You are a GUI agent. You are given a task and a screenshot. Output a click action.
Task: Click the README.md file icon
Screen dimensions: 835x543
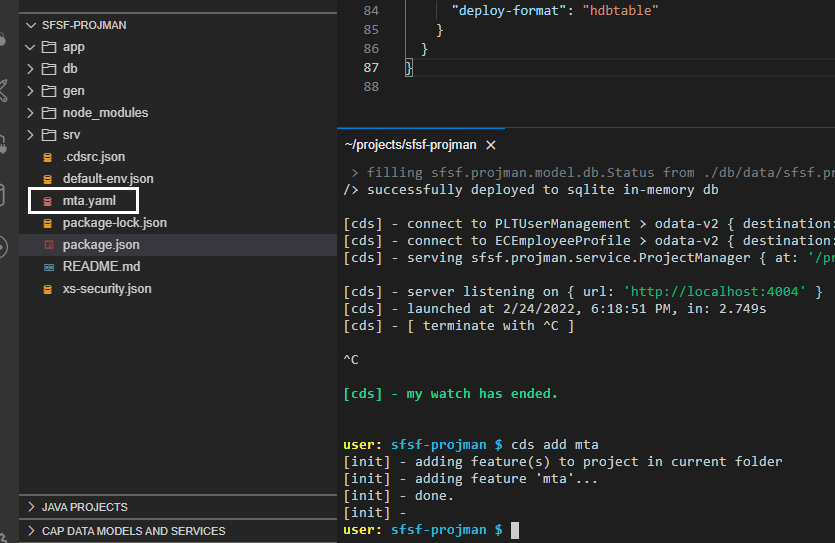[x=49, y=267]
